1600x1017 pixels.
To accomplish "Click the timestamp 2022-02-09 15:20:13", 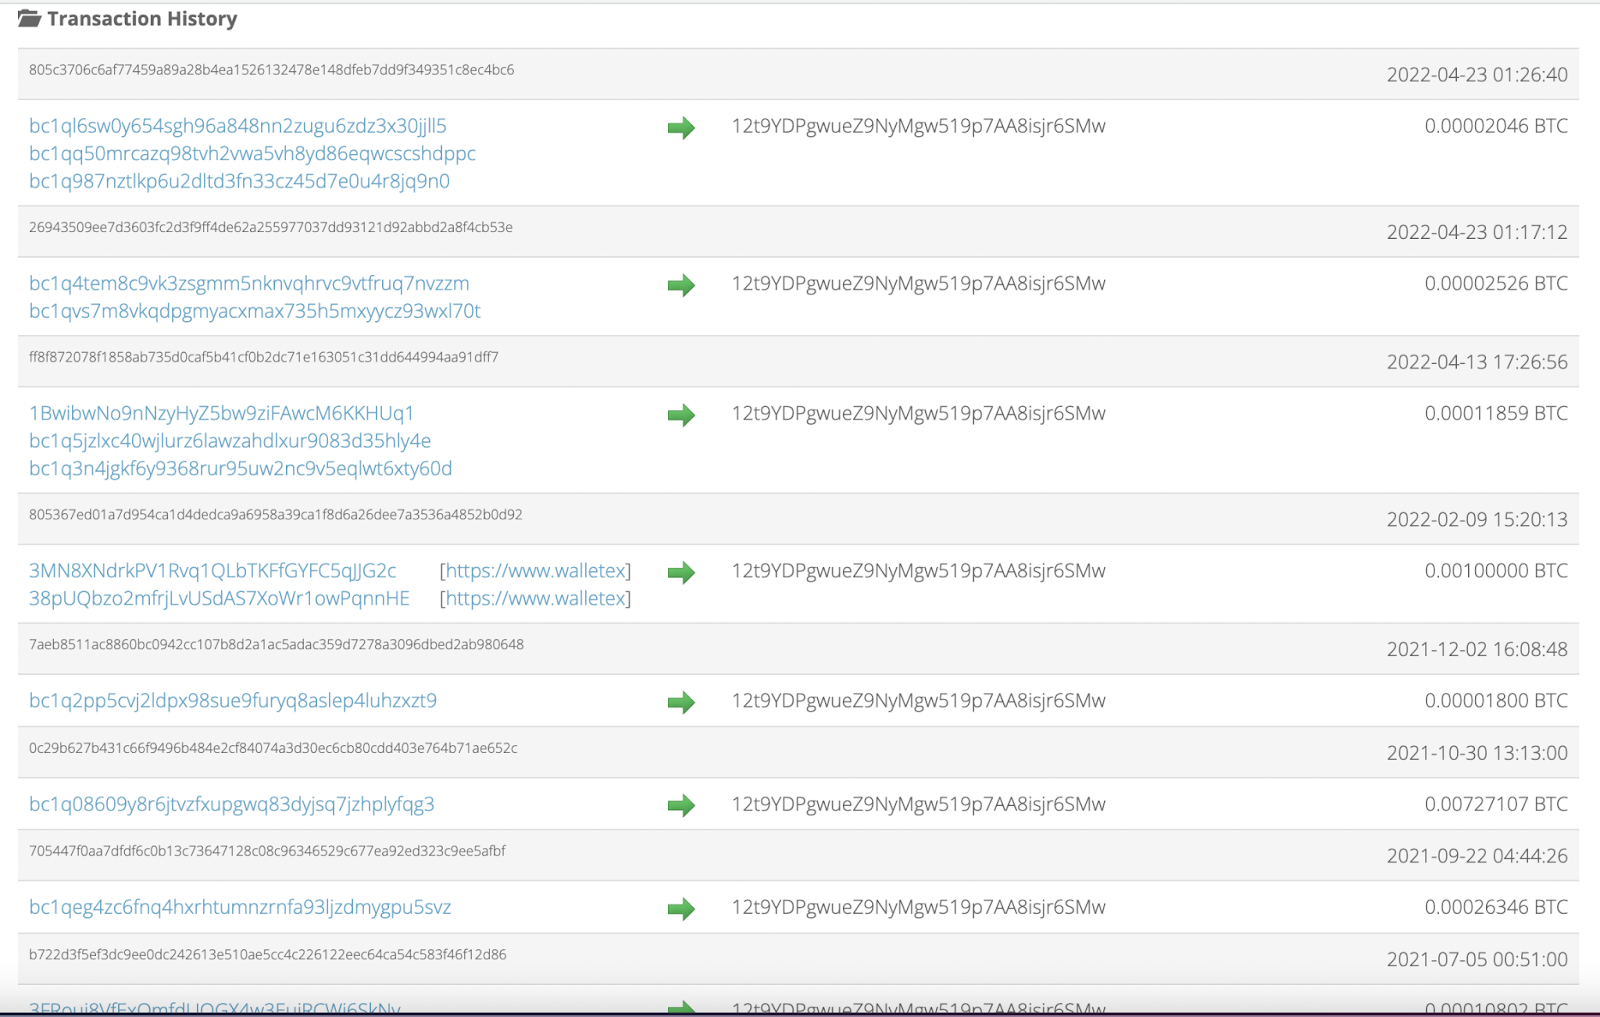I will (1477, 520).
